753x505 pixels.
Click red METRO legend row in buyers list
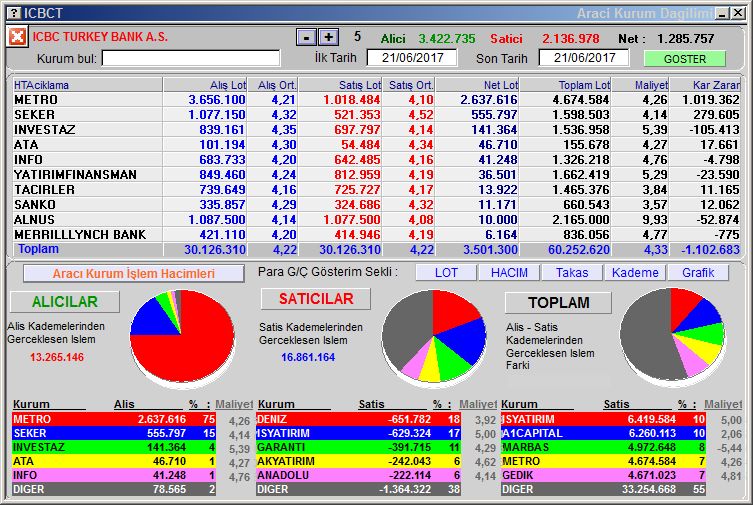coord(114,419)
